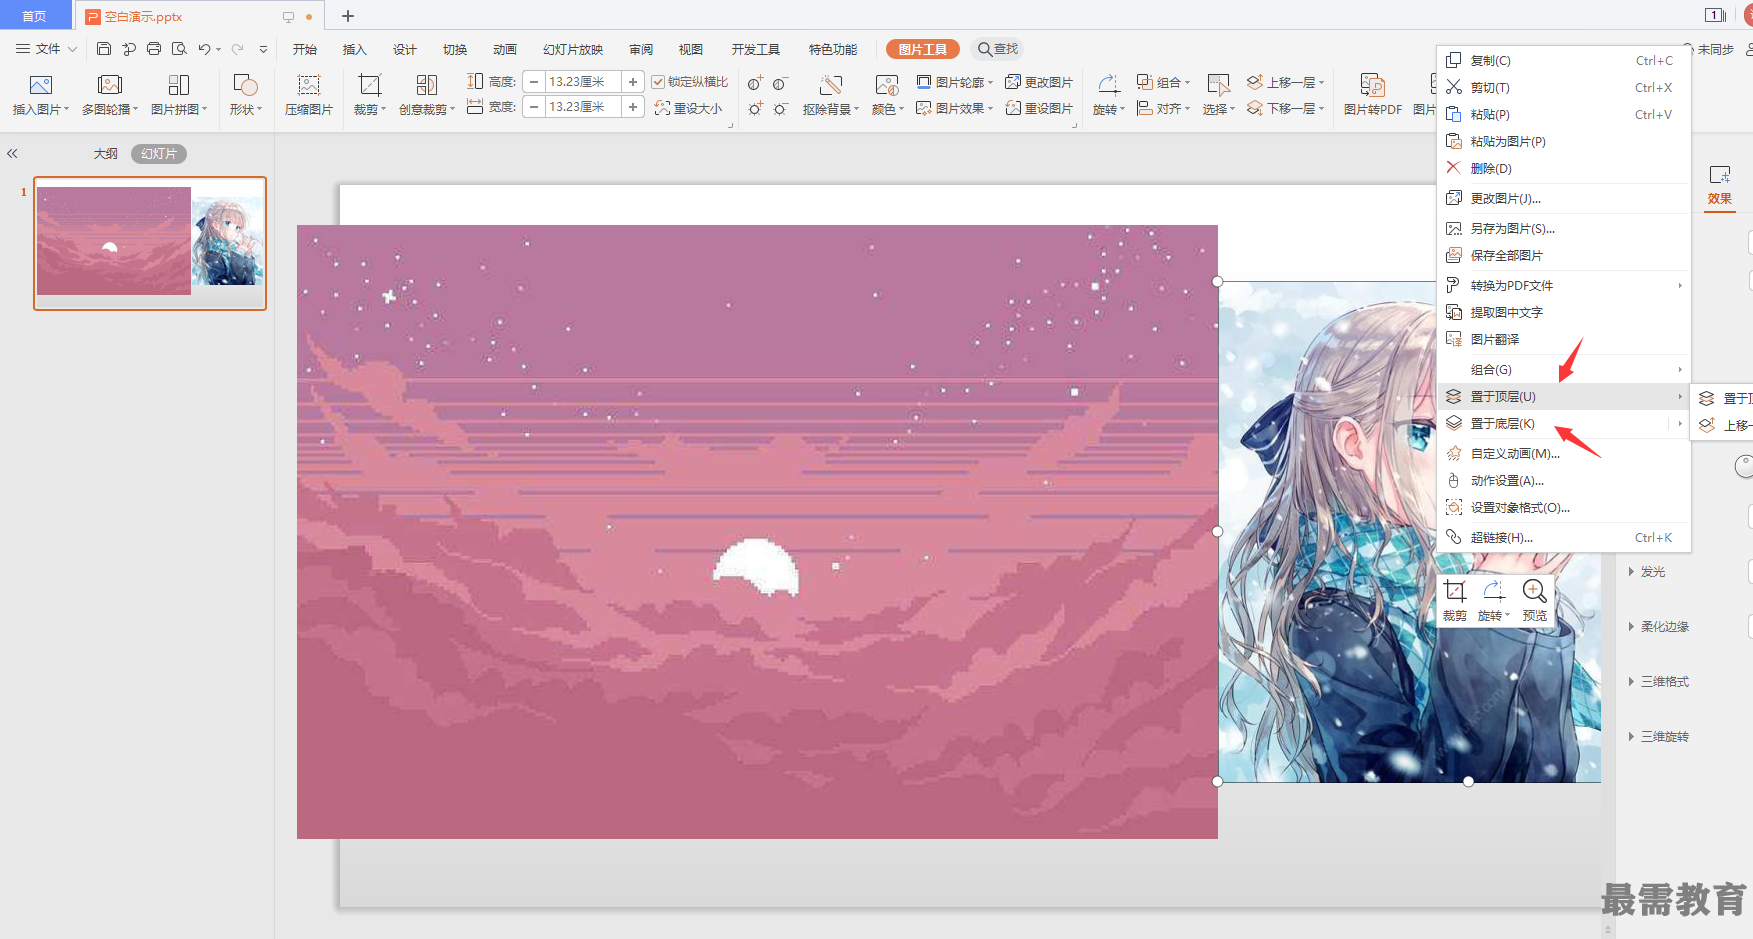Select Delete (删除) in context menu
This screenshot has width=1753, height=939.
point(1563,168)
